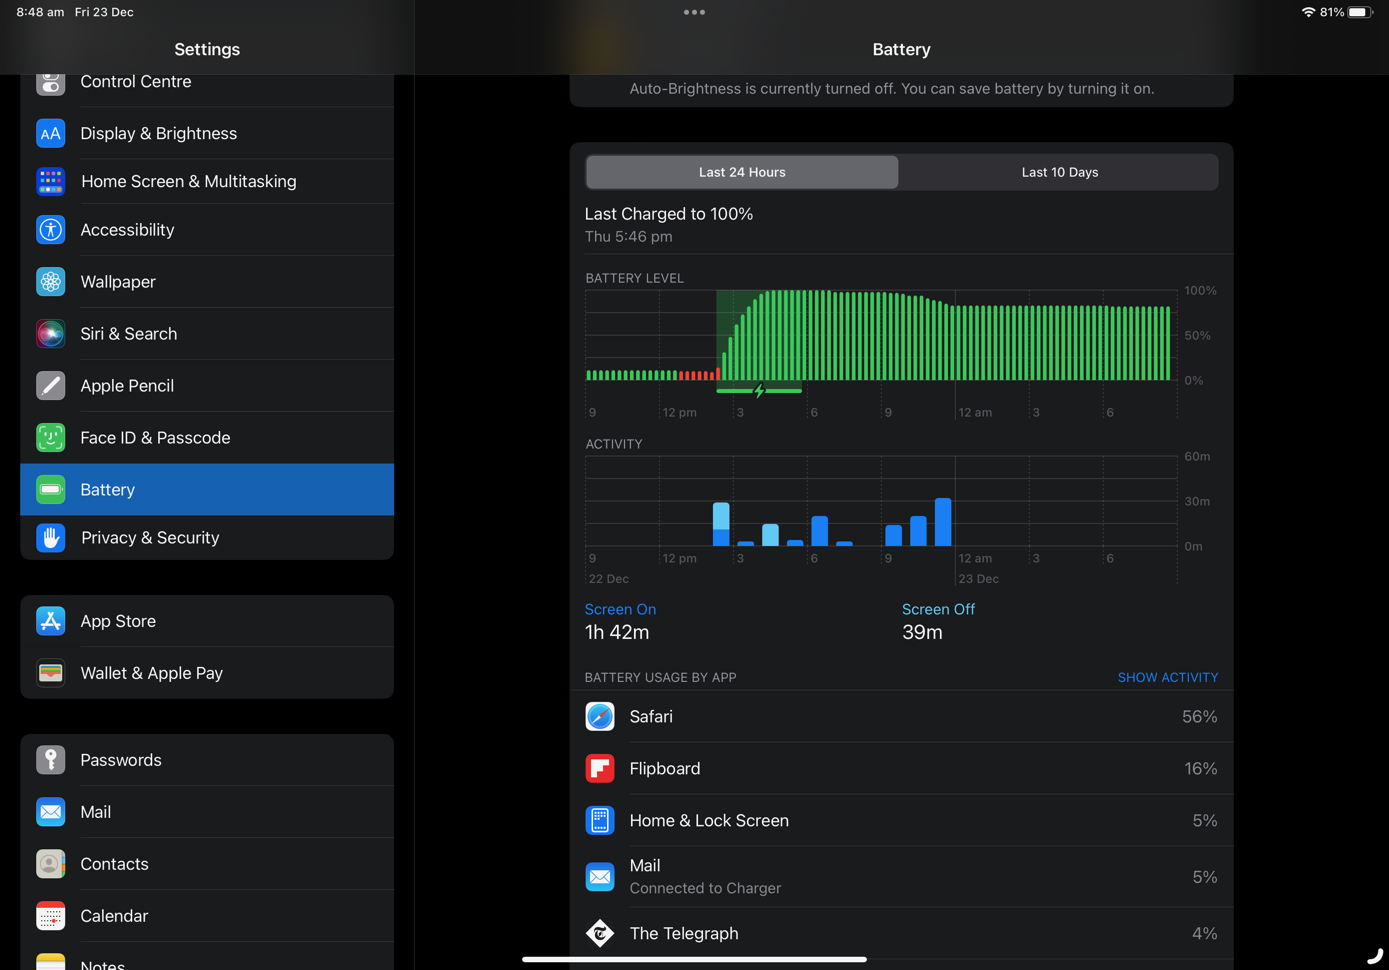Image resolution: width=1389 pixels, height=970 pixels.
Task: Tap Screen On 1h 42m value
Action: click(x=617, y=632)
